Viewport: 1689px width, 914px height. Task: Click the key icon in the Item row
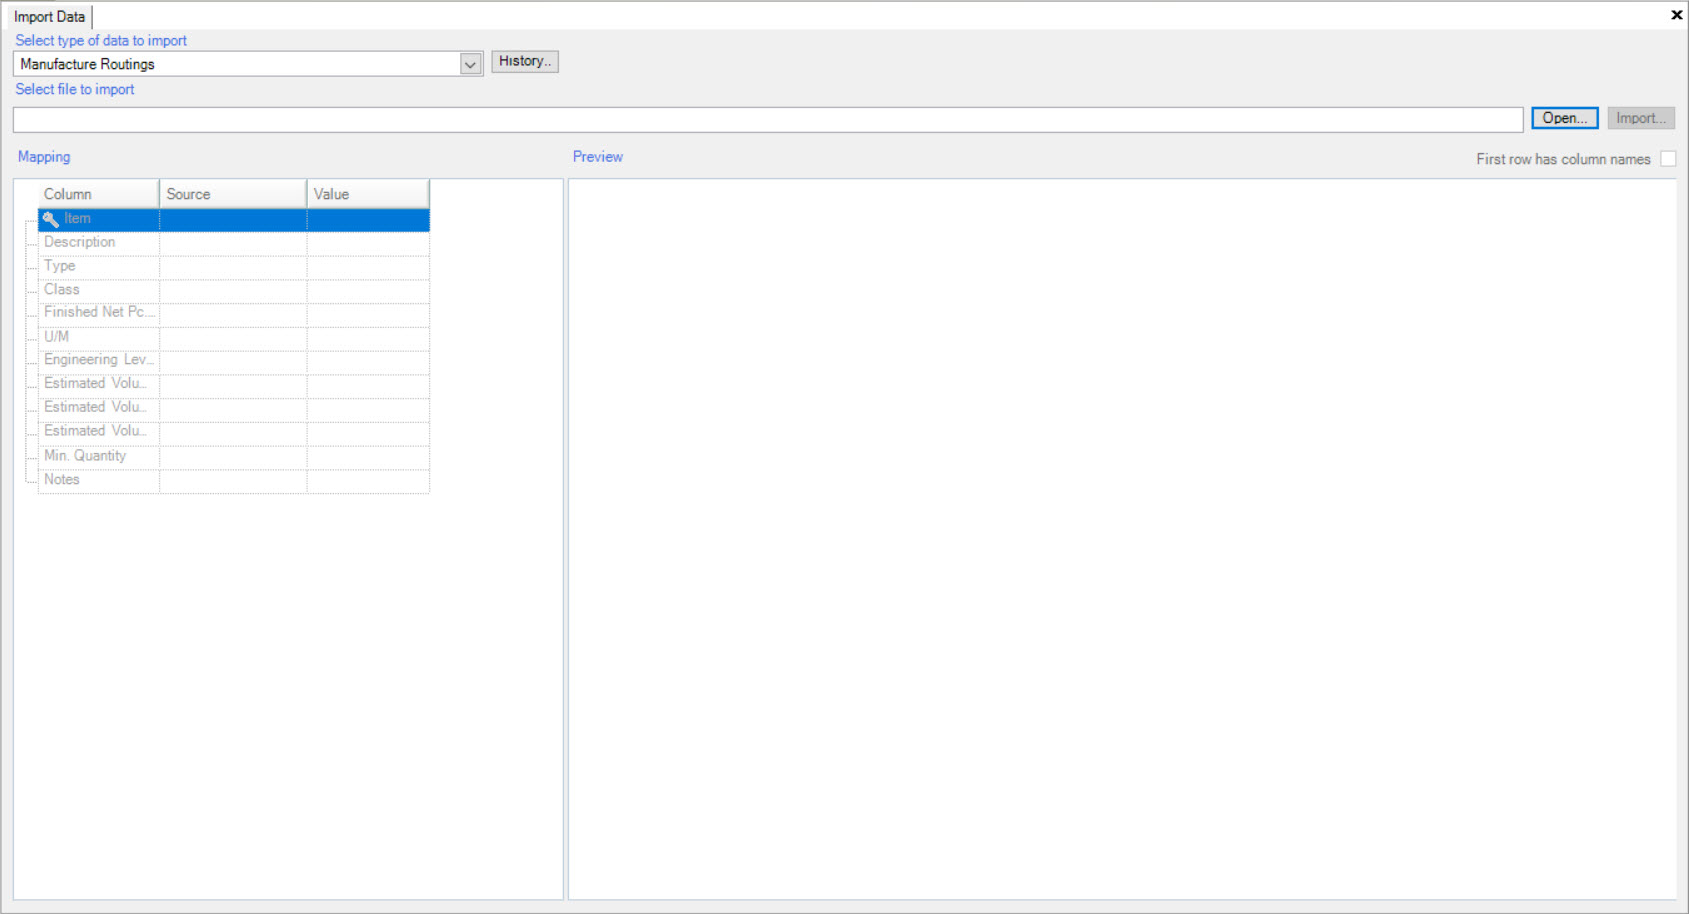51,219
